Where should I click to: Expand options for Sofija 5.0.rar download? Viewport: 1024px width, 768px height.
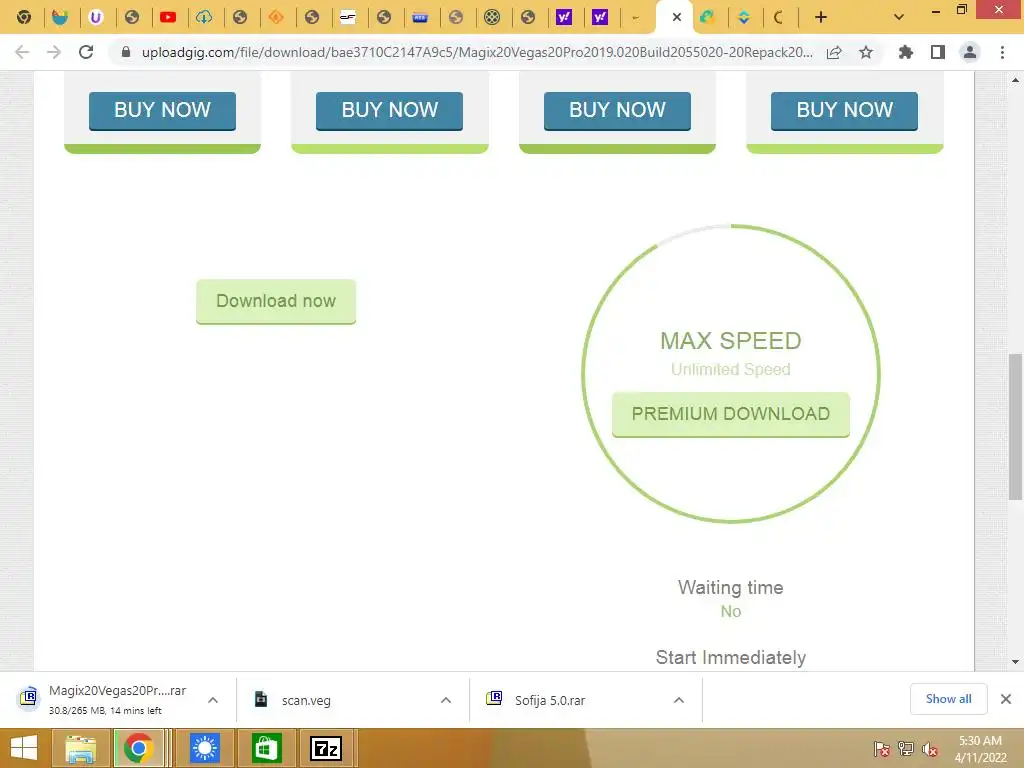[x=679, y=700]
